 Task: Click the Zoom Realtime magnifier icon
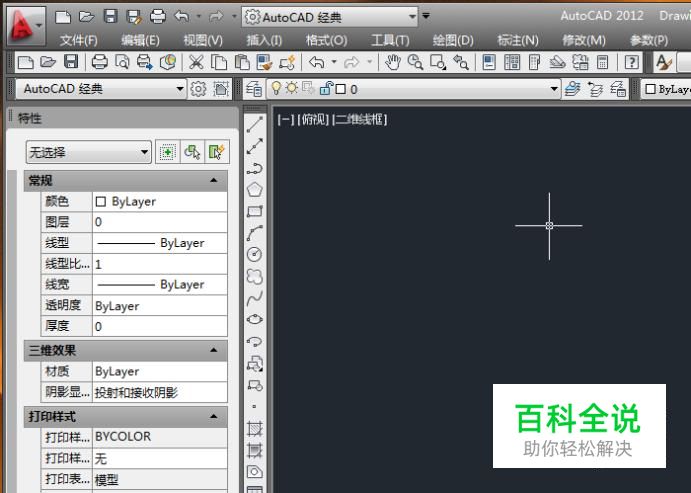(x=415, y=62)
